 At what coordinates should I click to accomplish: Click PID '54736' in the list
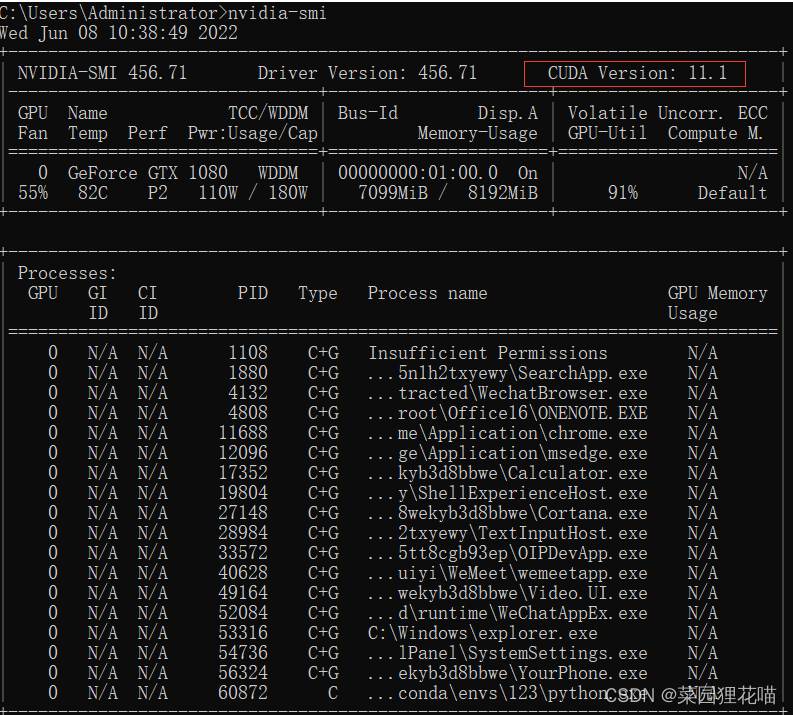[243, 653]
